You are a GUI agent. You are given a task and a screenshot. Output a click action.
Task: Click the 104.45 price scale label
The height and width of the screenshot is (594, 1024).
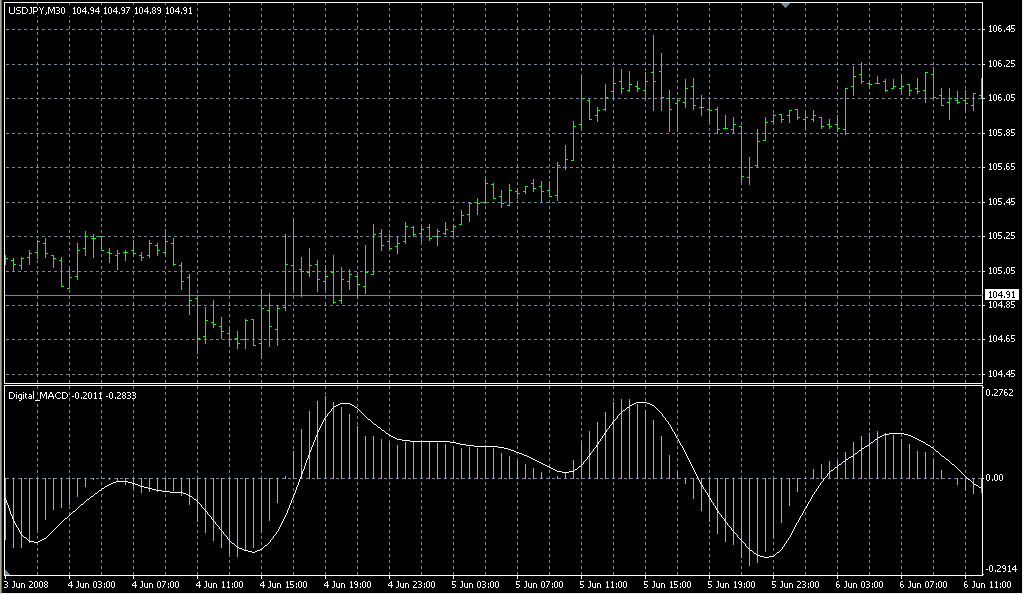pos(1001,374)
